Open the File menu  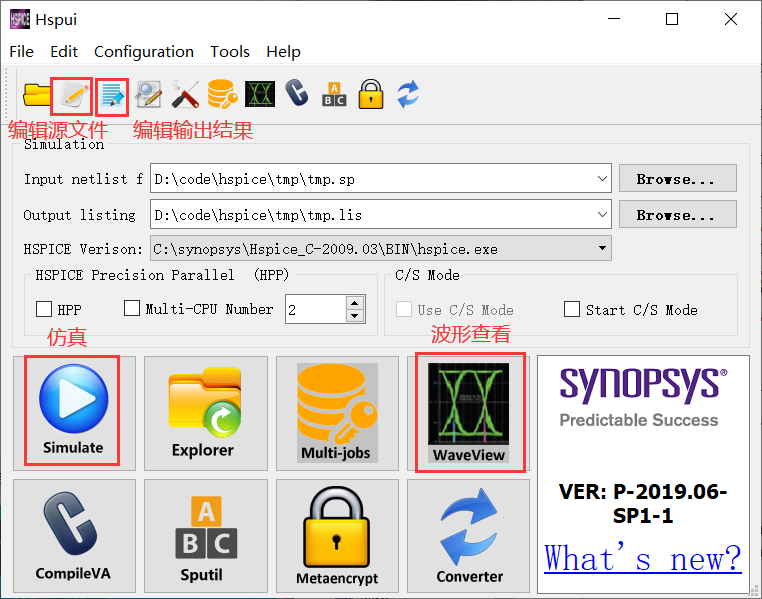tap(21, 51)
